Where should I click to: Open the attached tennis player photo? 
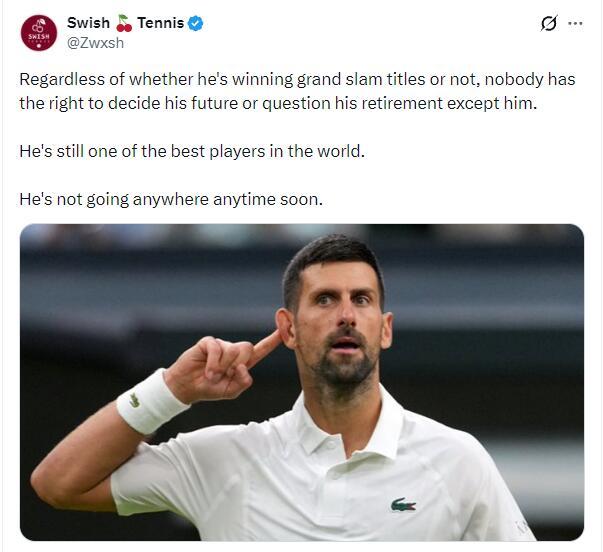(302, 382)
